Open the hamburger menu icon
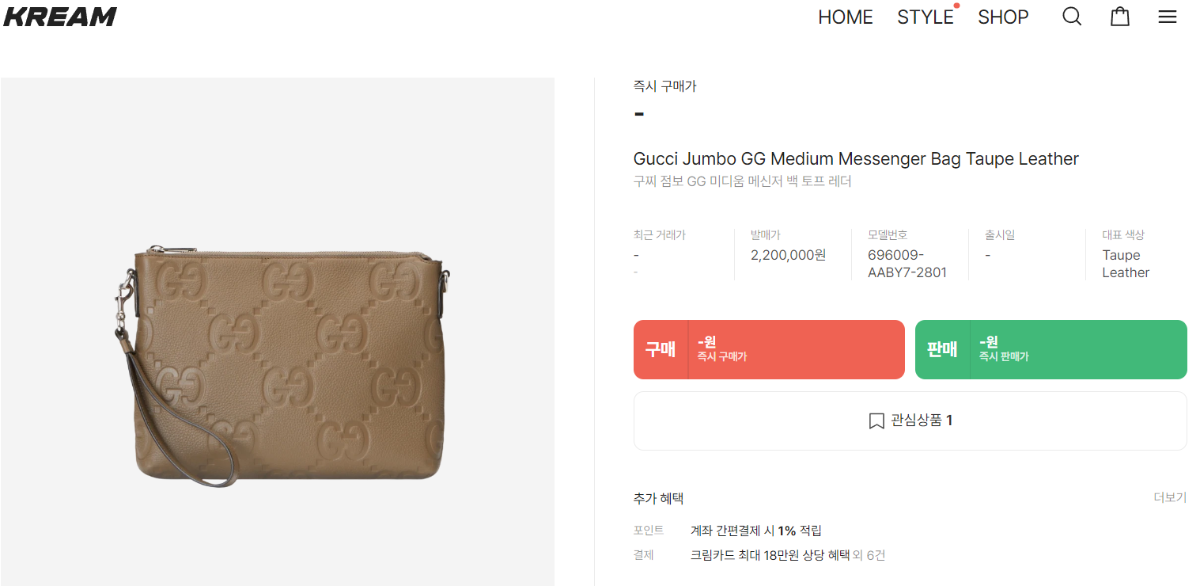Screen dimensions: 1200x586 click(x=1167, y=17)
